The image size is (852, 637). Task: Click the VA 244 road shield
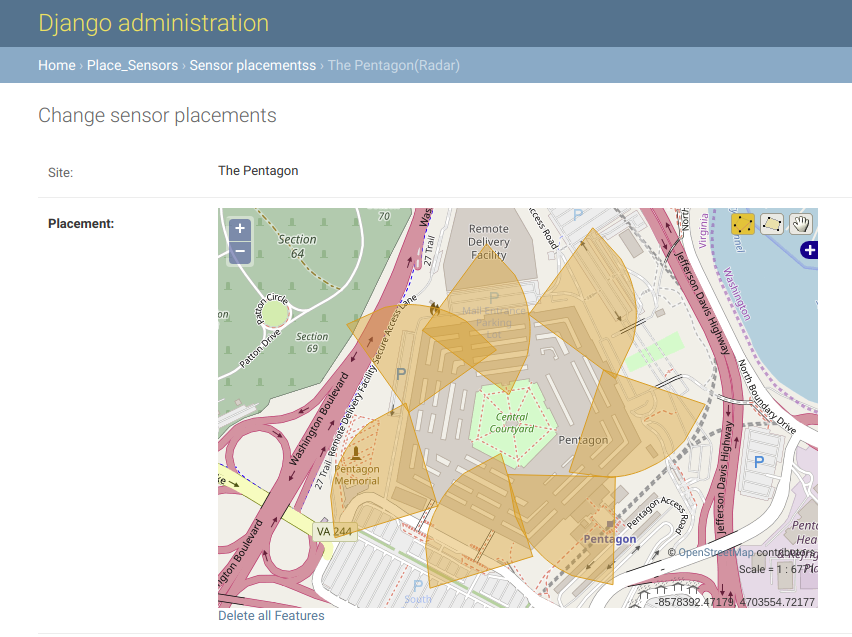[334, 532]
